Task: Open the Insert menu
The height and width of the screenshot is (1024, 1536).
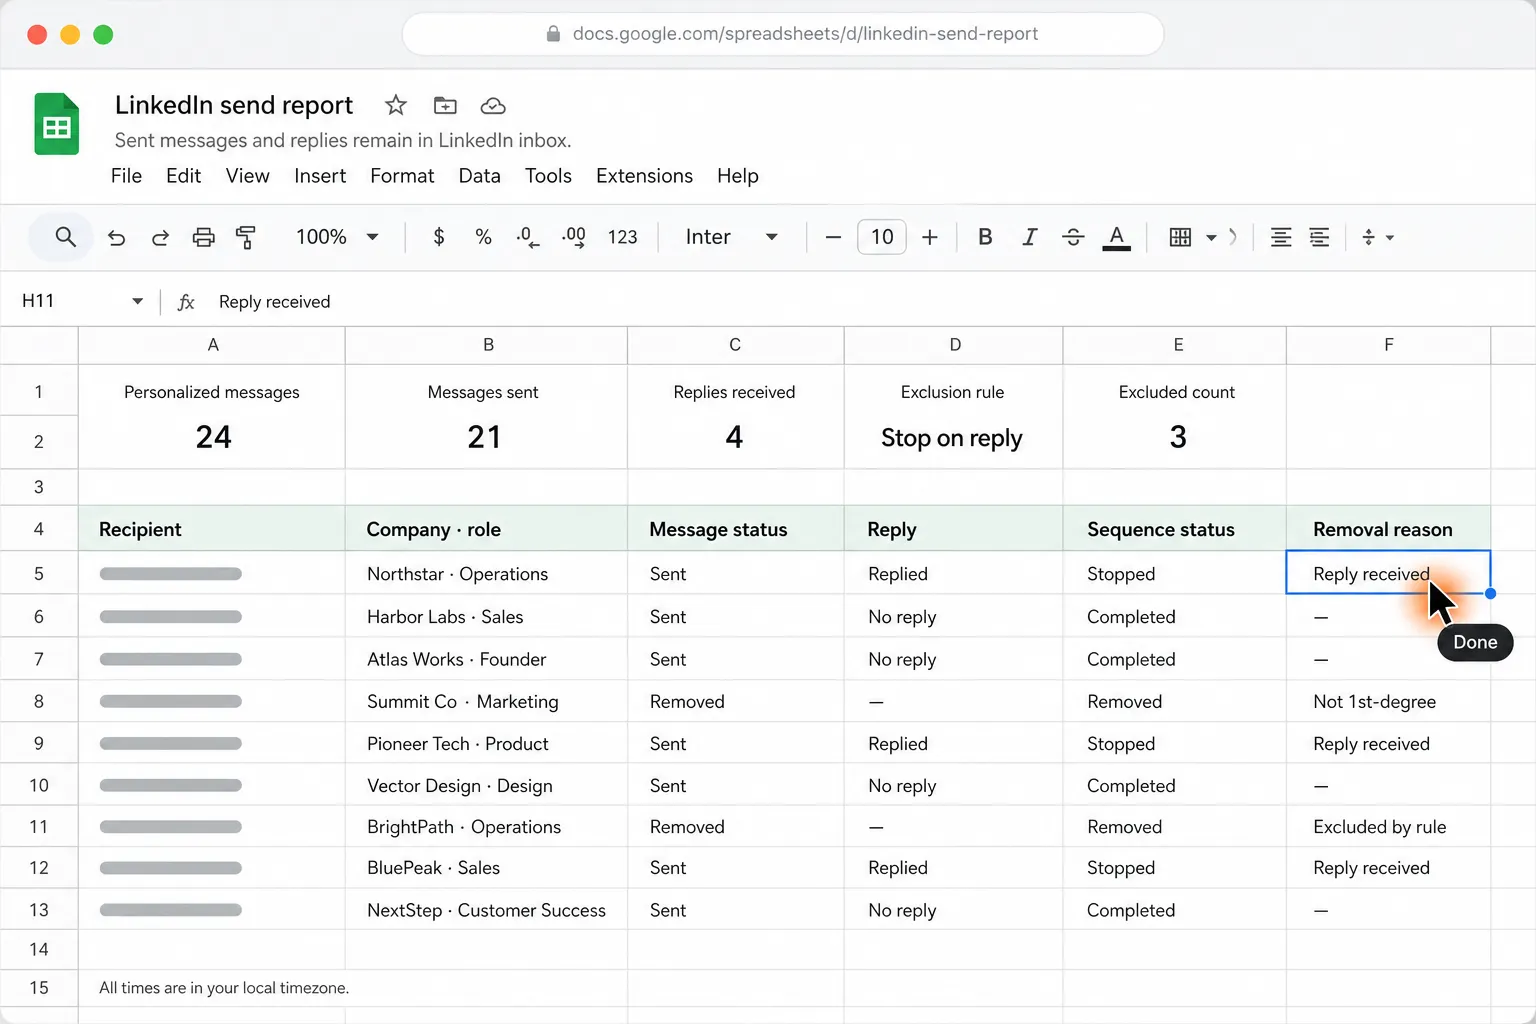Action: 320,176
